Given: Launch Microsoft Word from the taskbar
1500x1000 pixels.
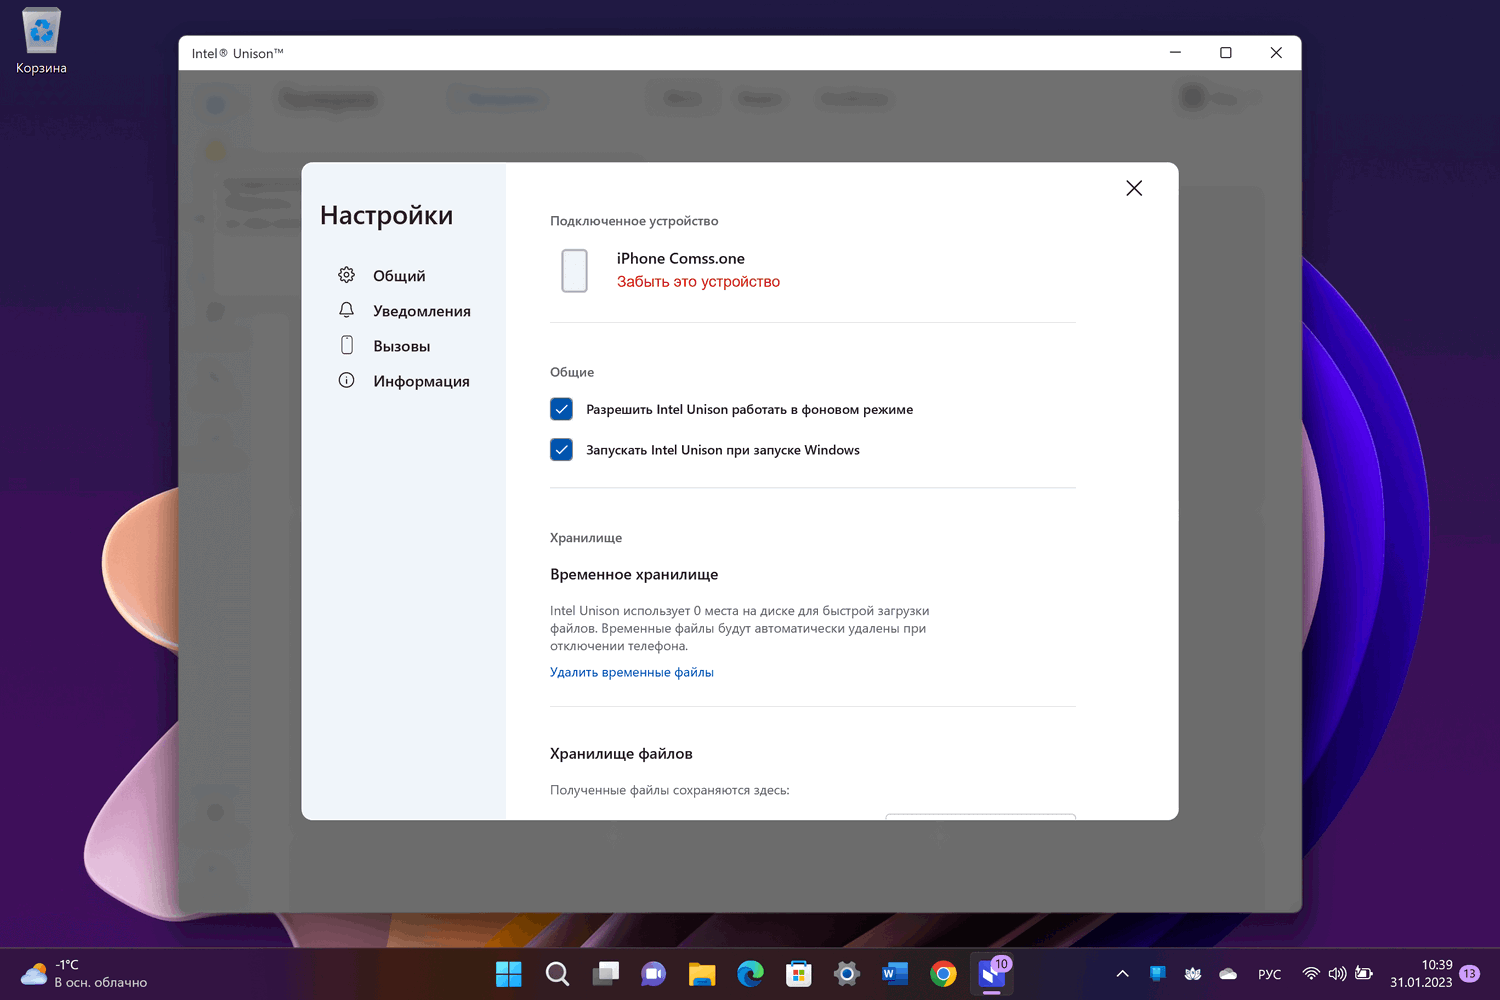Looking at the screenshot, I should 895,974.
